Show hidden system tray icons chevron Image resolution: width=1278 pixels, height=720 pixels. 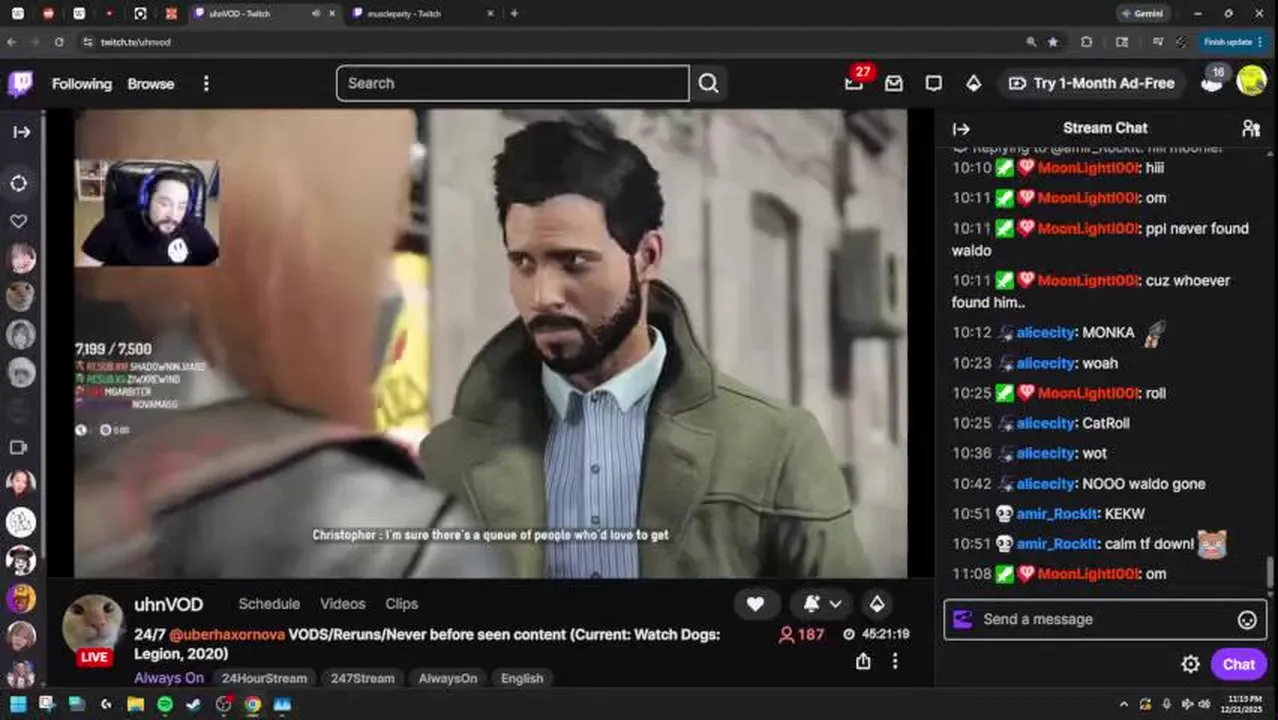(x=1123, y=704)
